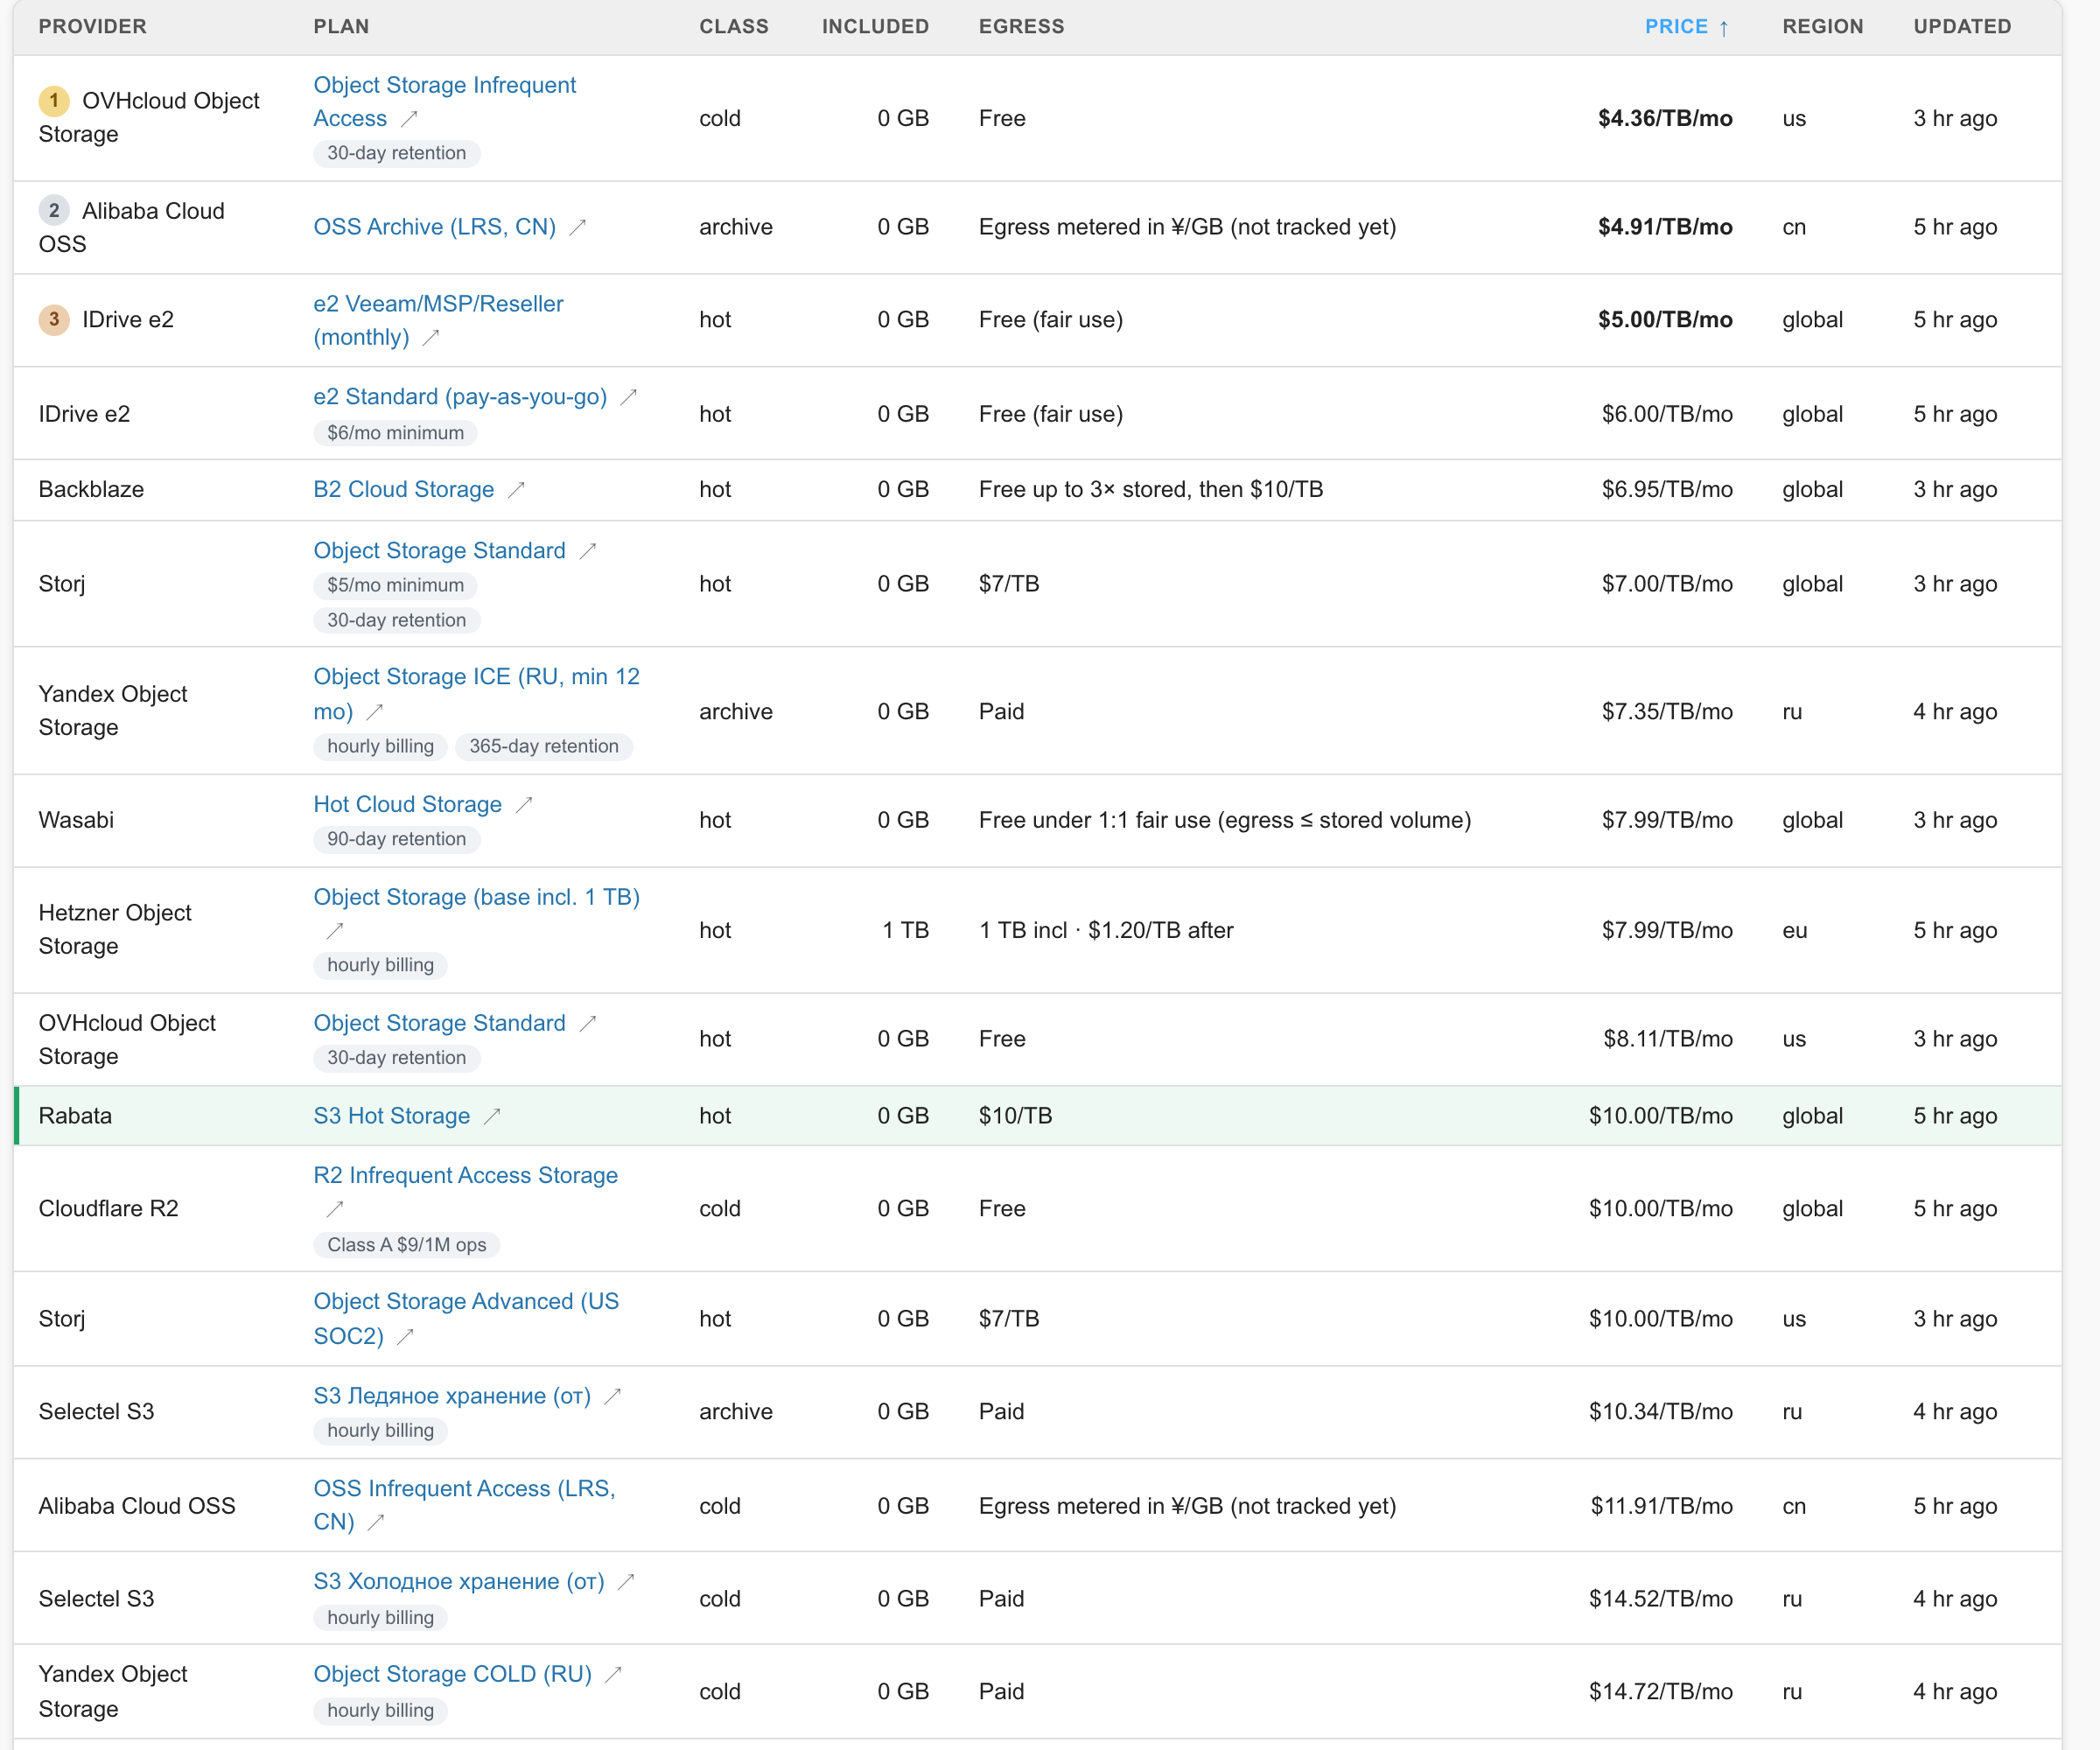2100x1750 pixels.
Task: Click external arrow after Object Storage ICE (RU, min 12 mo)
Action: (x=375, y=712)
